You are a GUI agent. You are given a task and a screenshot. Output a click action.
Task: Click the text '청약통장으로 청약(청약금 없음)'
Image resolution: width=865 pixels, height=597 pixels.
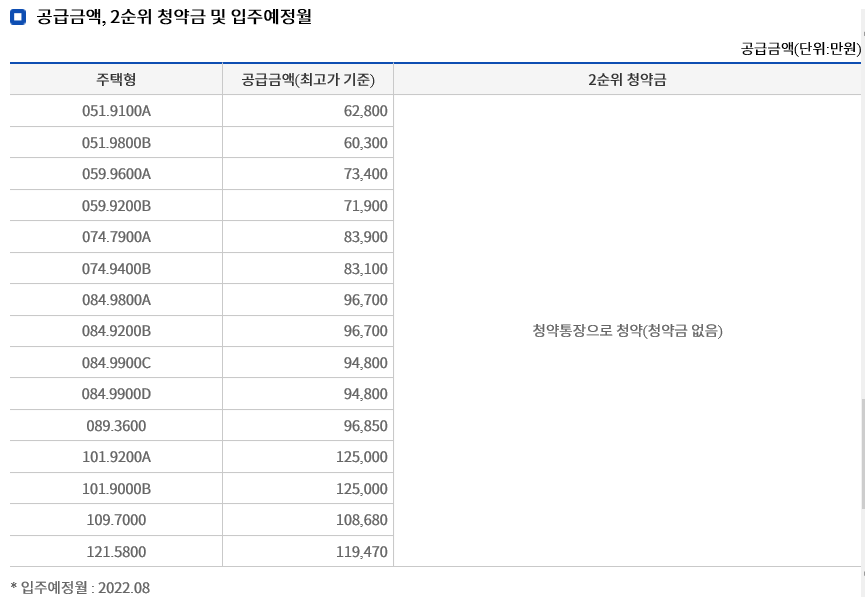pos(627,331)
